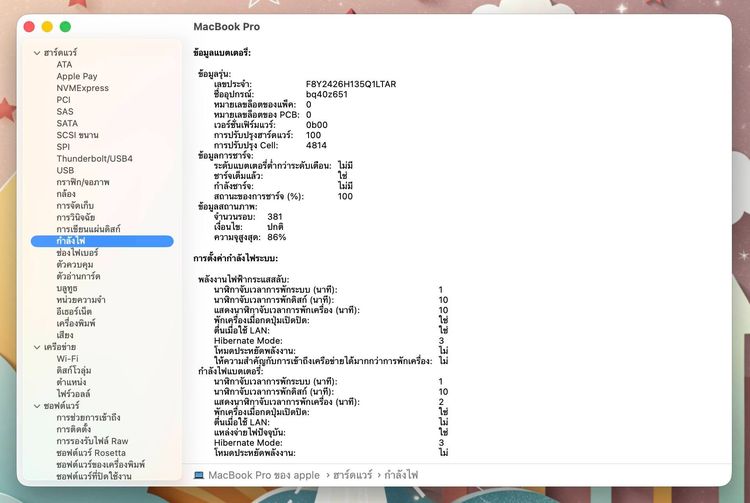Select NVMExpress in the sidebar

[x=82, y=88]
